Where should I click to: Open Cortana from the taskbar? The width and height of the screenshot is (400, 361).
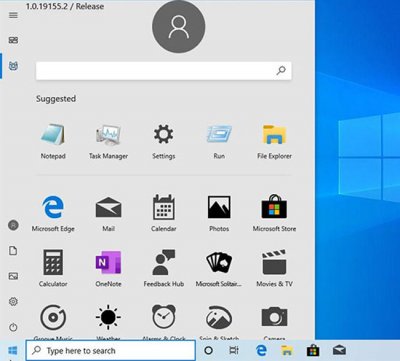(208, 350)
